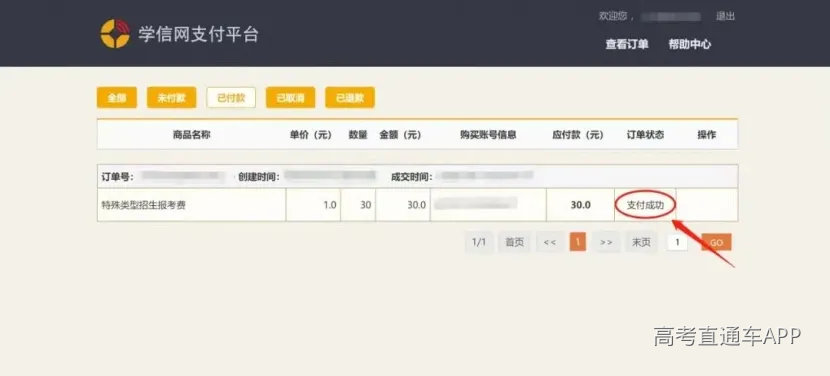This screenshot has height=376, width=830.
Task: Click page number 1 button
Action: pyautogui.click(x=578, y=243)
